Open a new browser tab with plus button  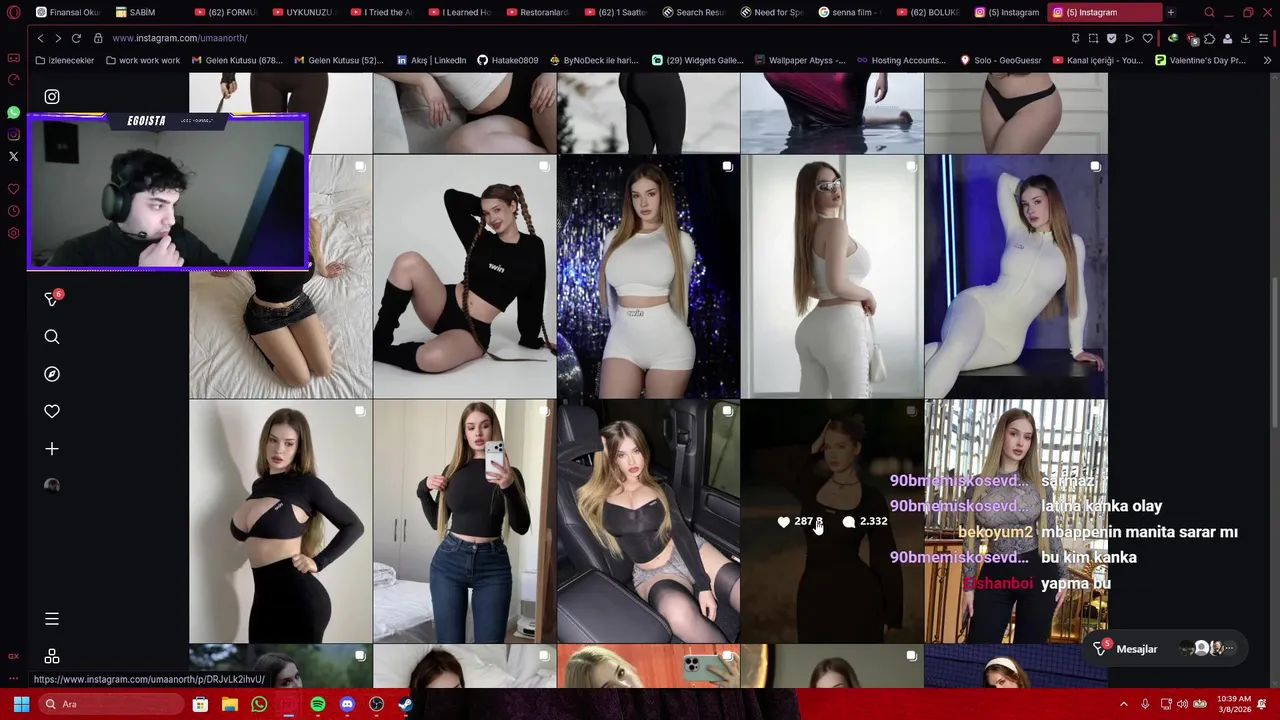[1171, 12]
